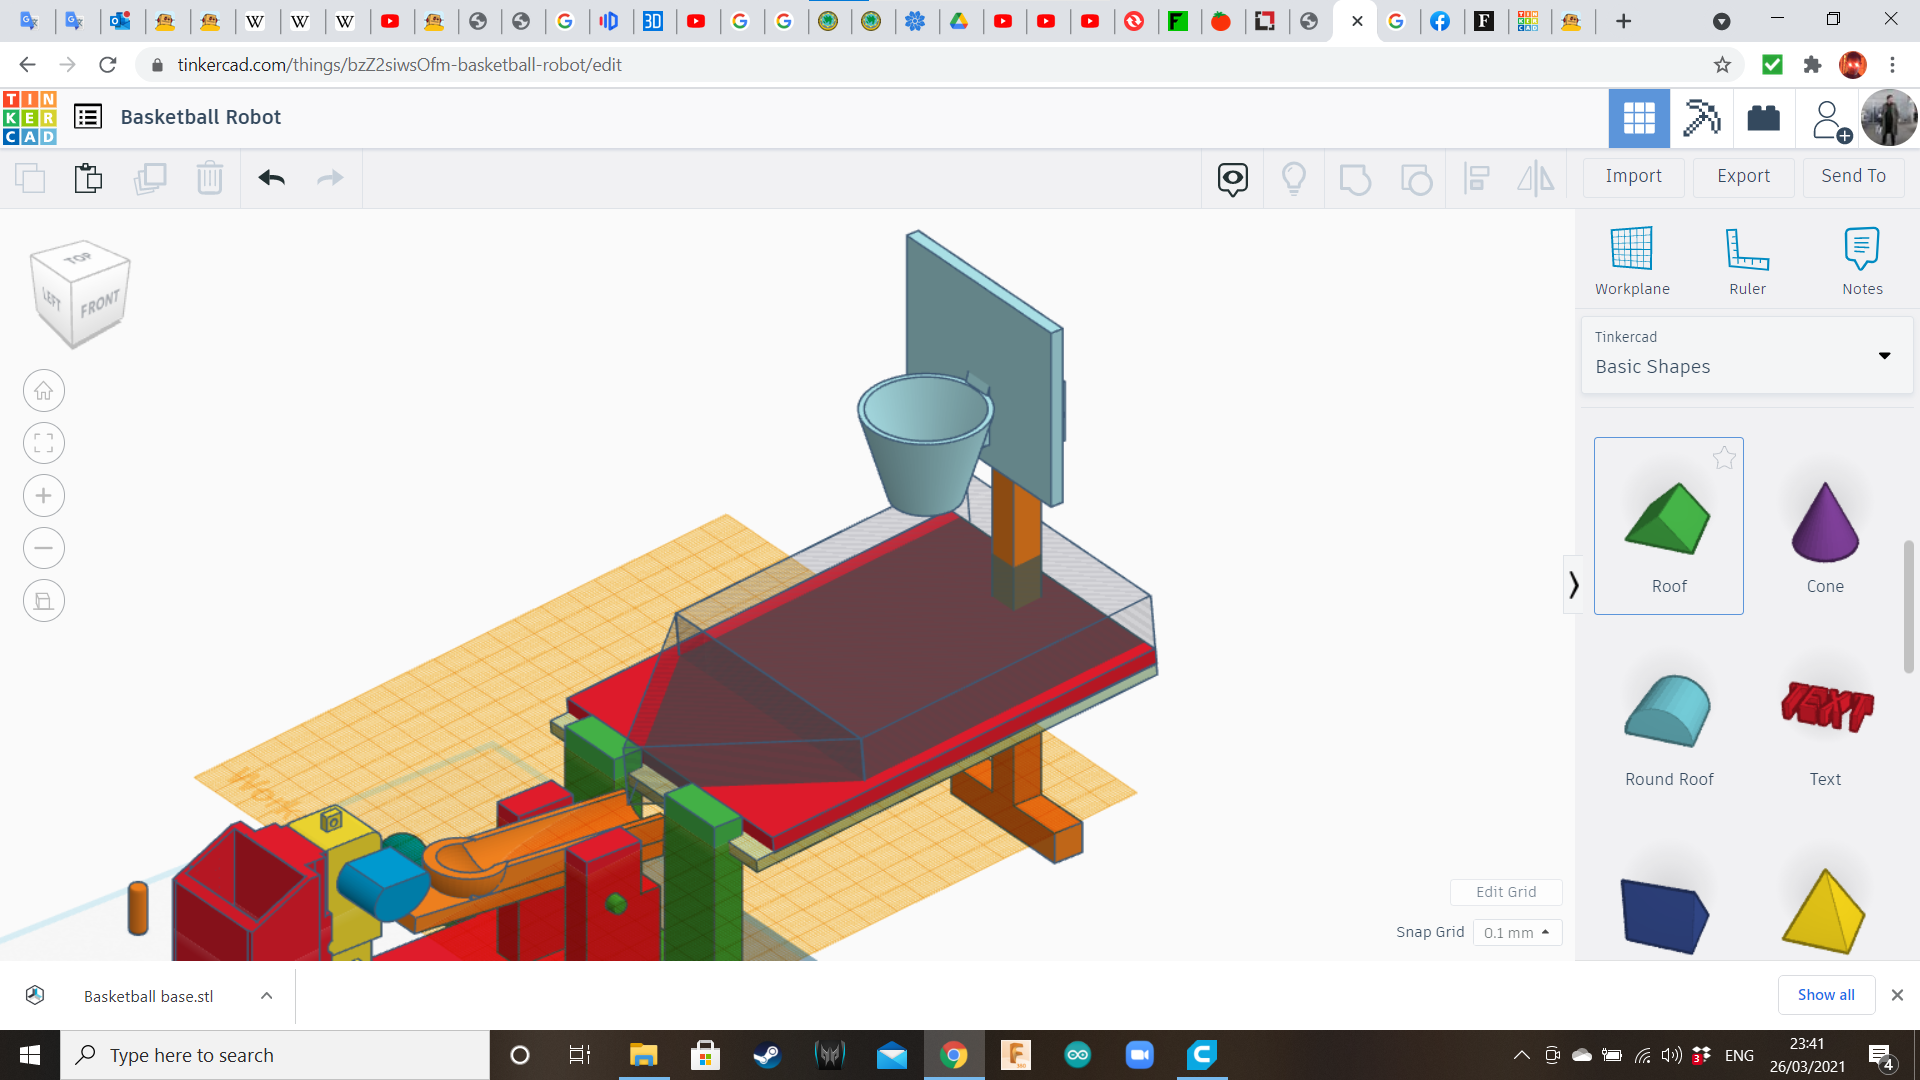The image size is (1920, 1080).
Task: Click the Undo arrow icon
Action: click(271, 178)
